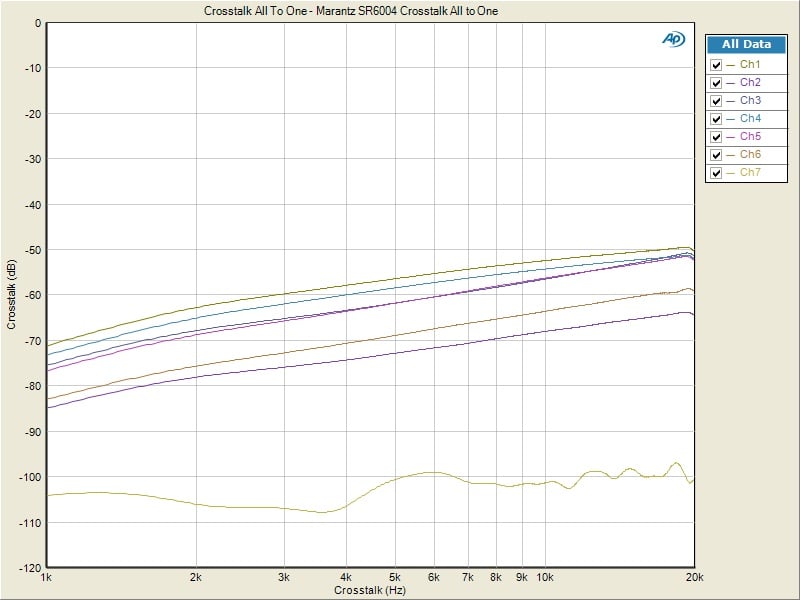Screen dimensions: 800x600
Task: Click the Ch7 color line swatch in legend
Action: pos(731,173)
